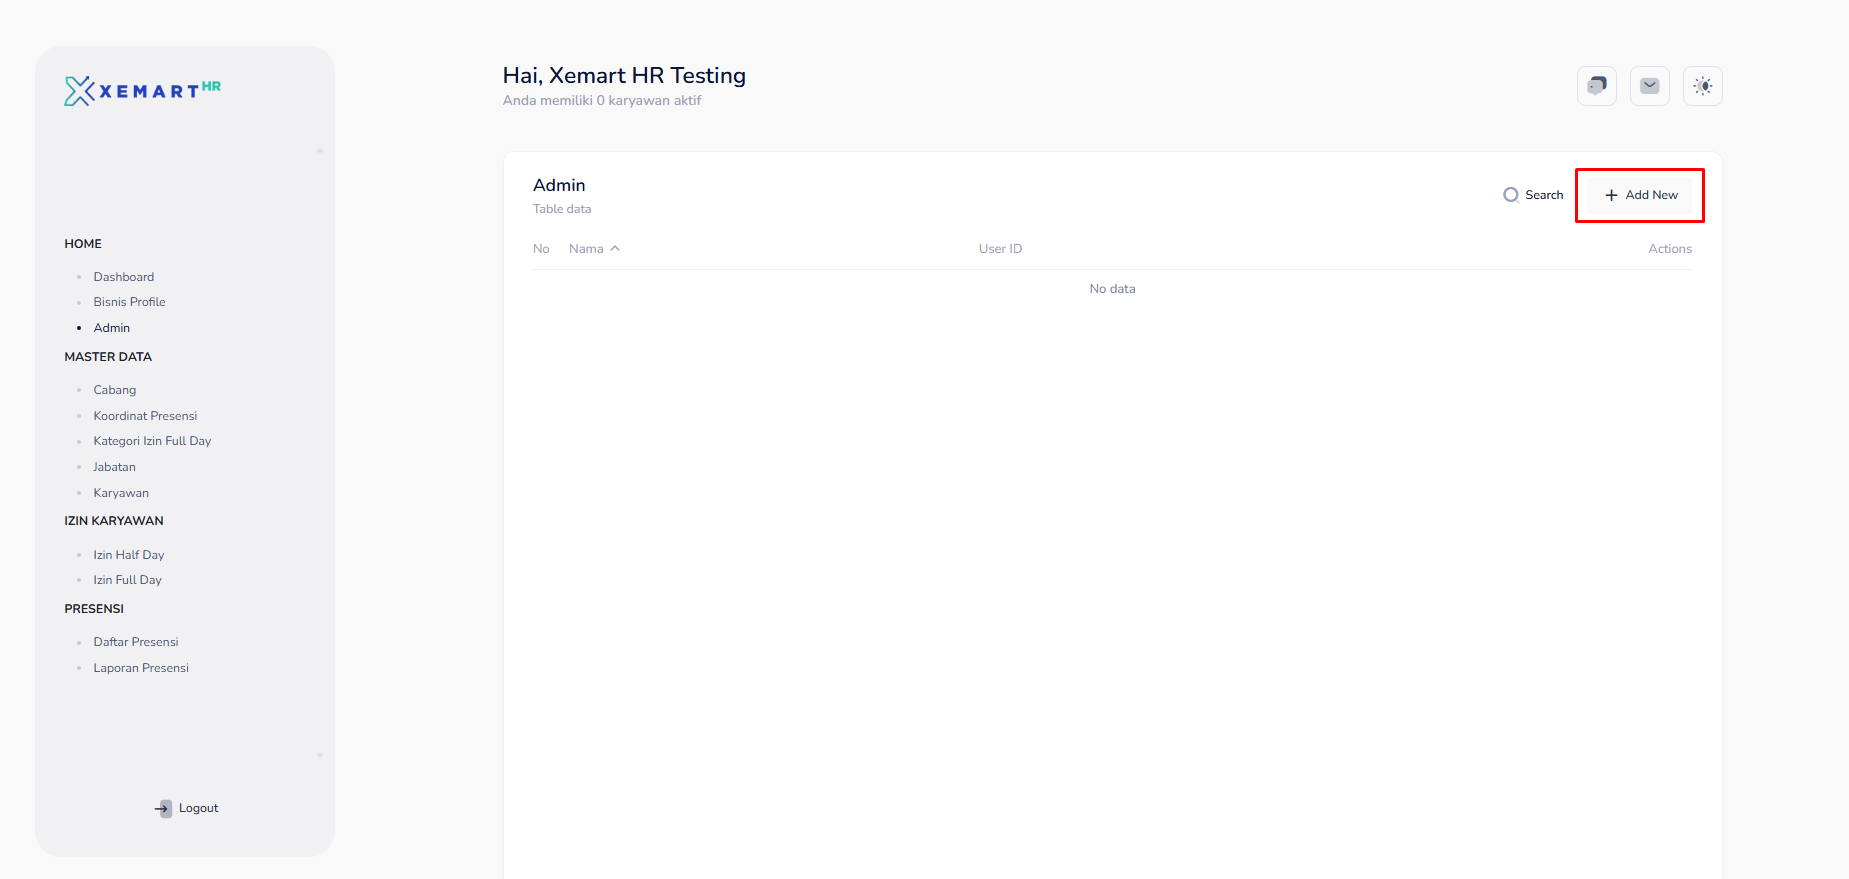
Task: Click the User ID column header
Action: pyautogui.click(x=1000, y=249)
